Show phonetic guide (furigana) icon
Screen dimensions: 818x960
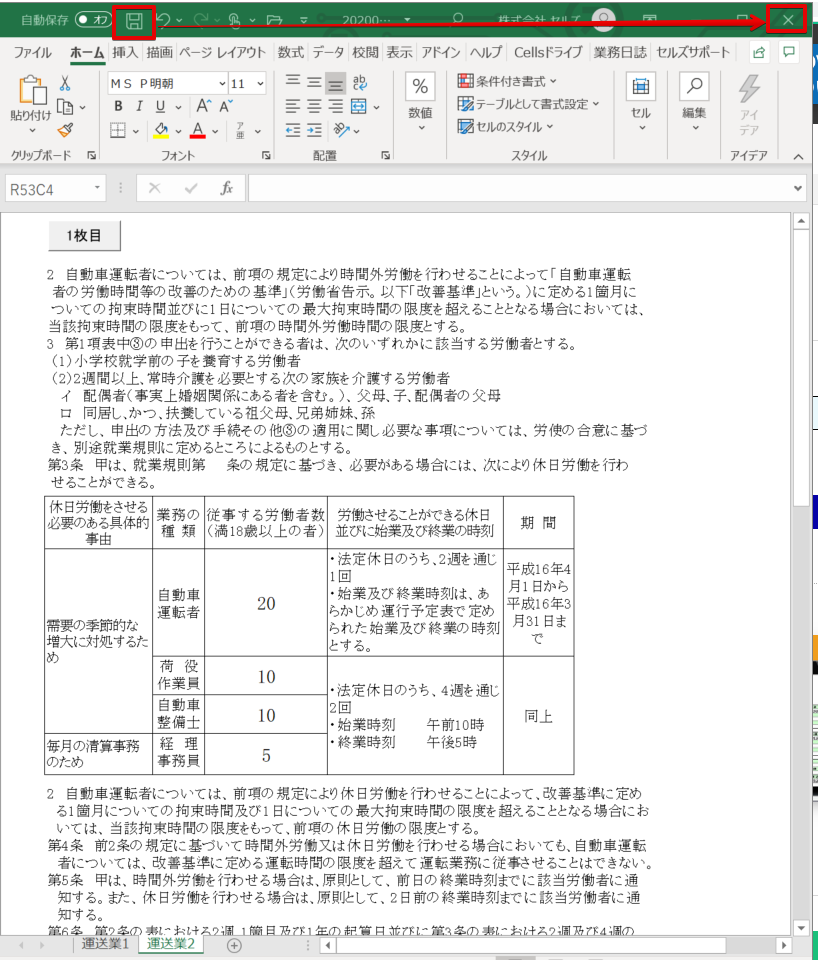240,130
